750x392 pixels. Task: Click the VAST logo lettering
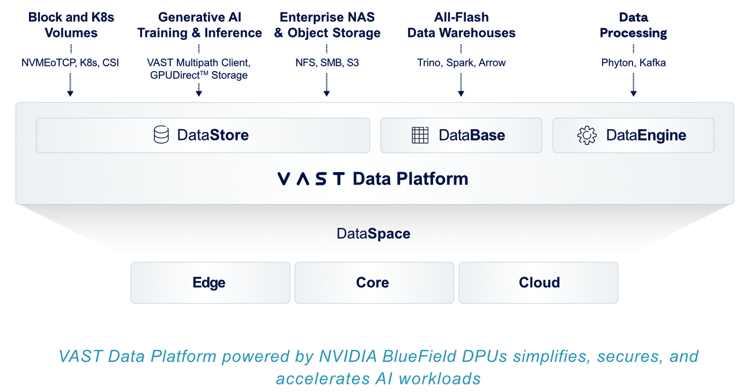coord(311,179)
